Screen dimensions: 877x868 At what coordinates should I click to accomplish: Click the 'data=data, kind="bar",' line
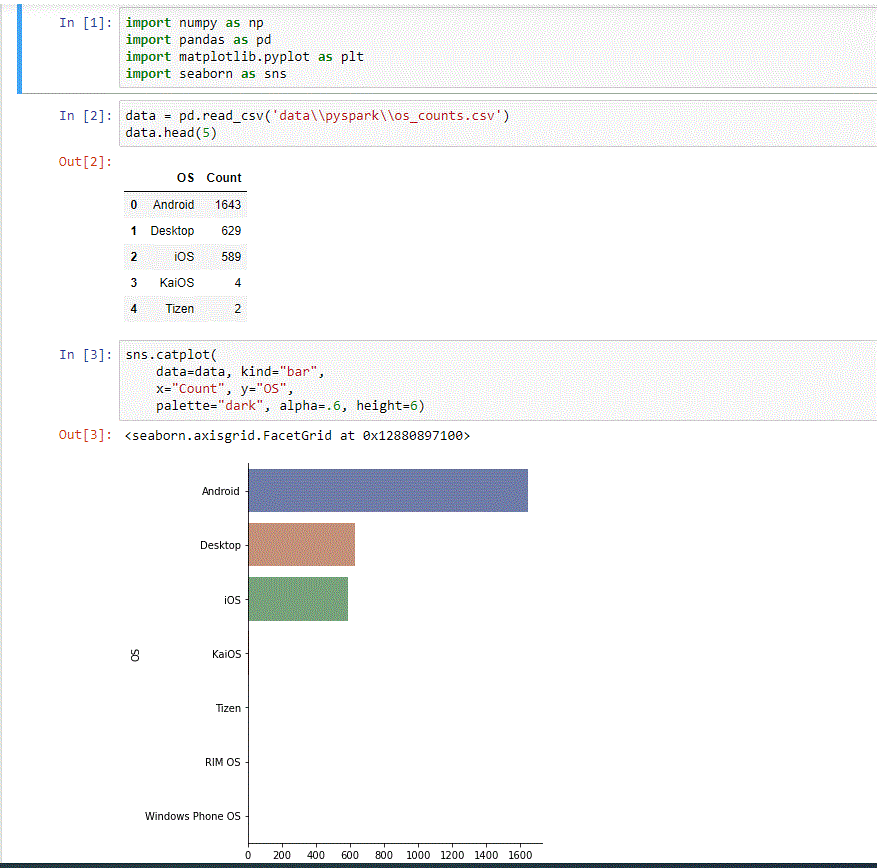tap(240, 372)
